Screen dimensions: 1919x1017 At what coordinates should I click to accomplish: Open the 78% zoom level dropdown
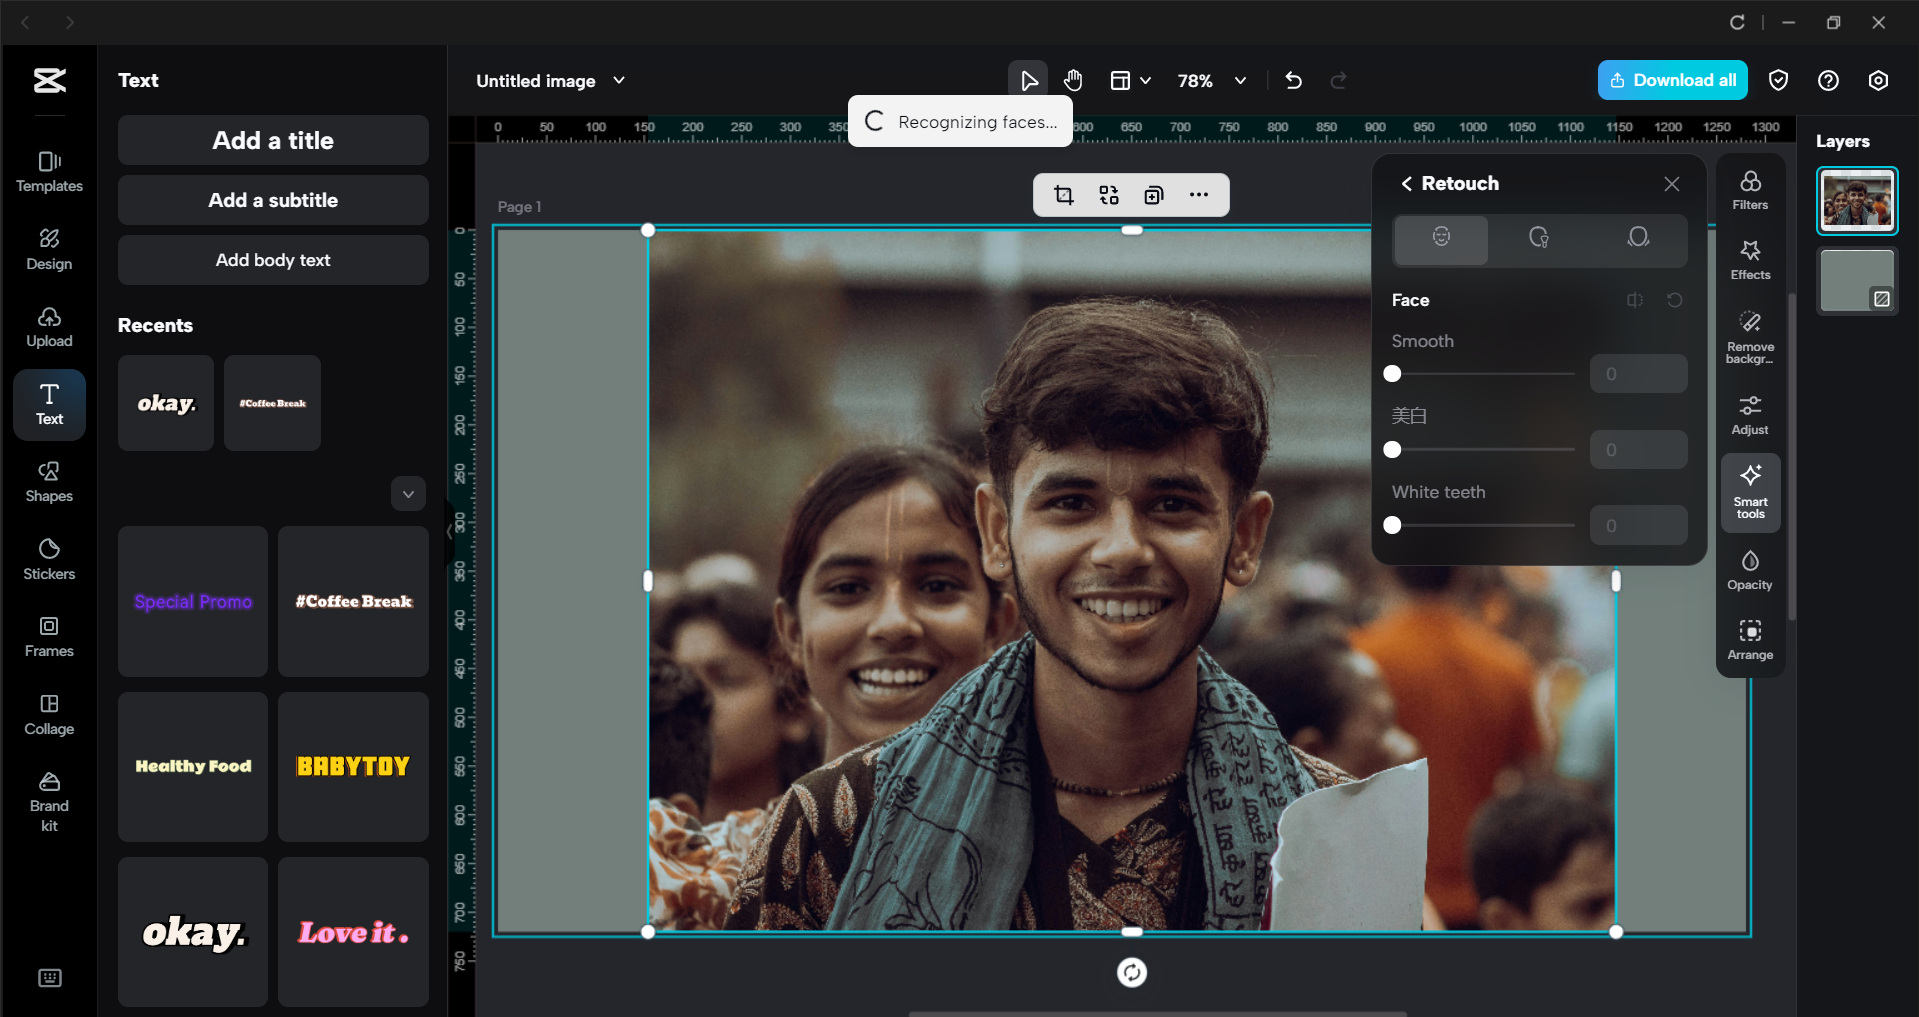(1240, 80)
